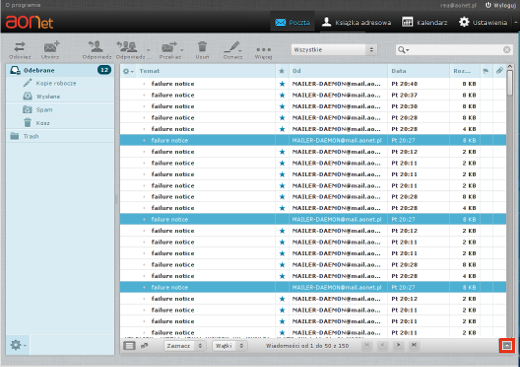Toggle star on the Pt 20:30 message
Viewport: 520px width, 367px height.
(x=282, y=106)
